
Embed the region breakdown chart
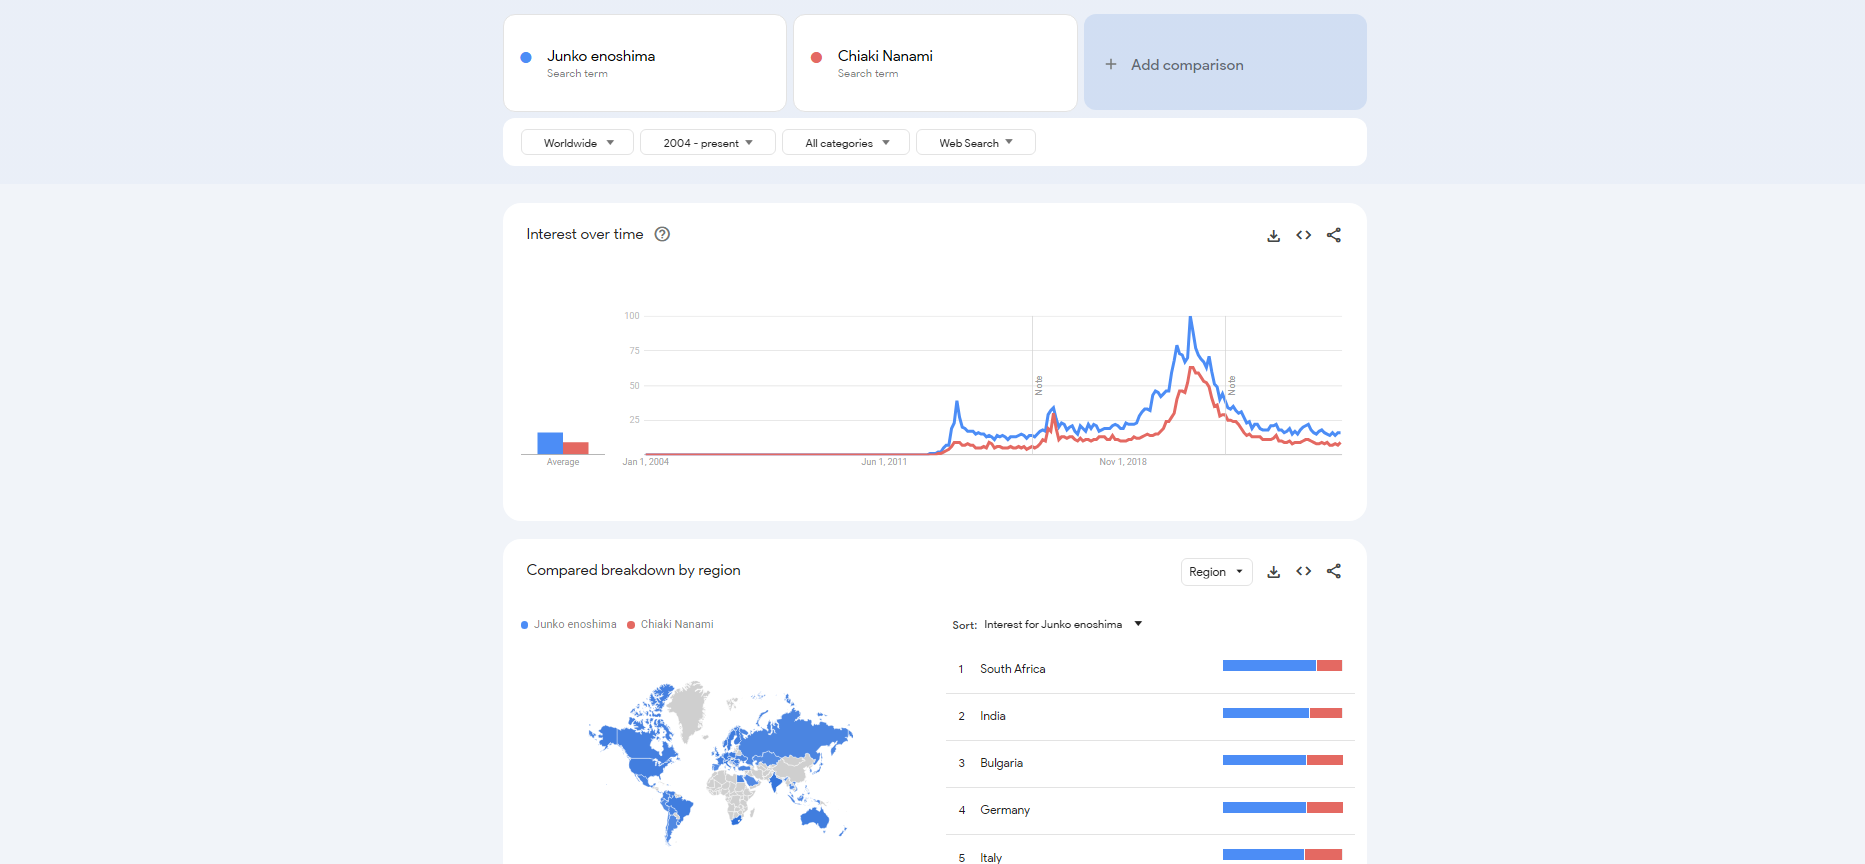pyautogui.click(x=1303, y=572)
